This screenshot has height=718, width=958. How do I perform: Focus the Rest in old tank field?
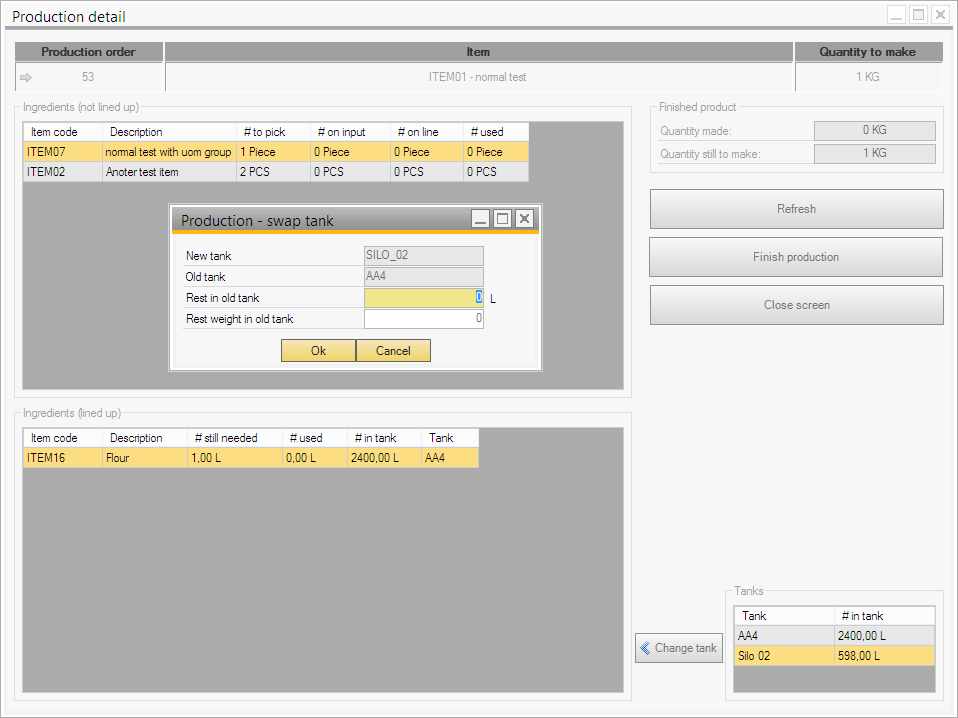[x=423, y=298]
